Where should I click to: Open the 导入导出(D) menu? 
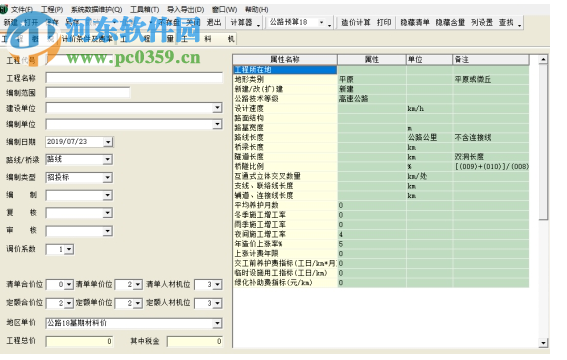point(186,9)
